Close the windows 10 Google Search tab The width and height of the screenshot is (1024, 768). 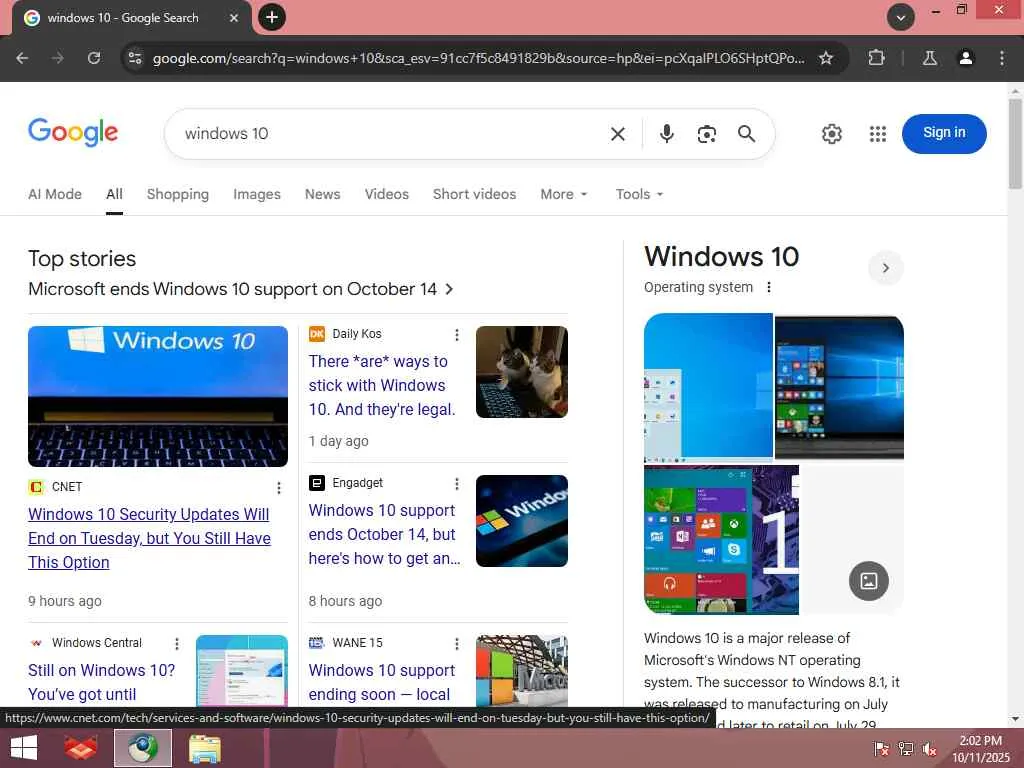(234, 18)
